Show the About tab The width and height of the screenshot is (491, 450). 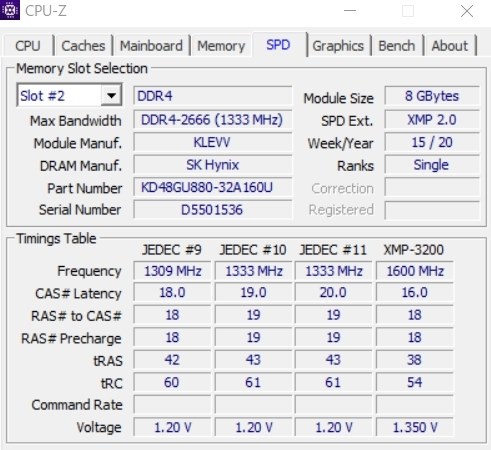pos(450,46)
